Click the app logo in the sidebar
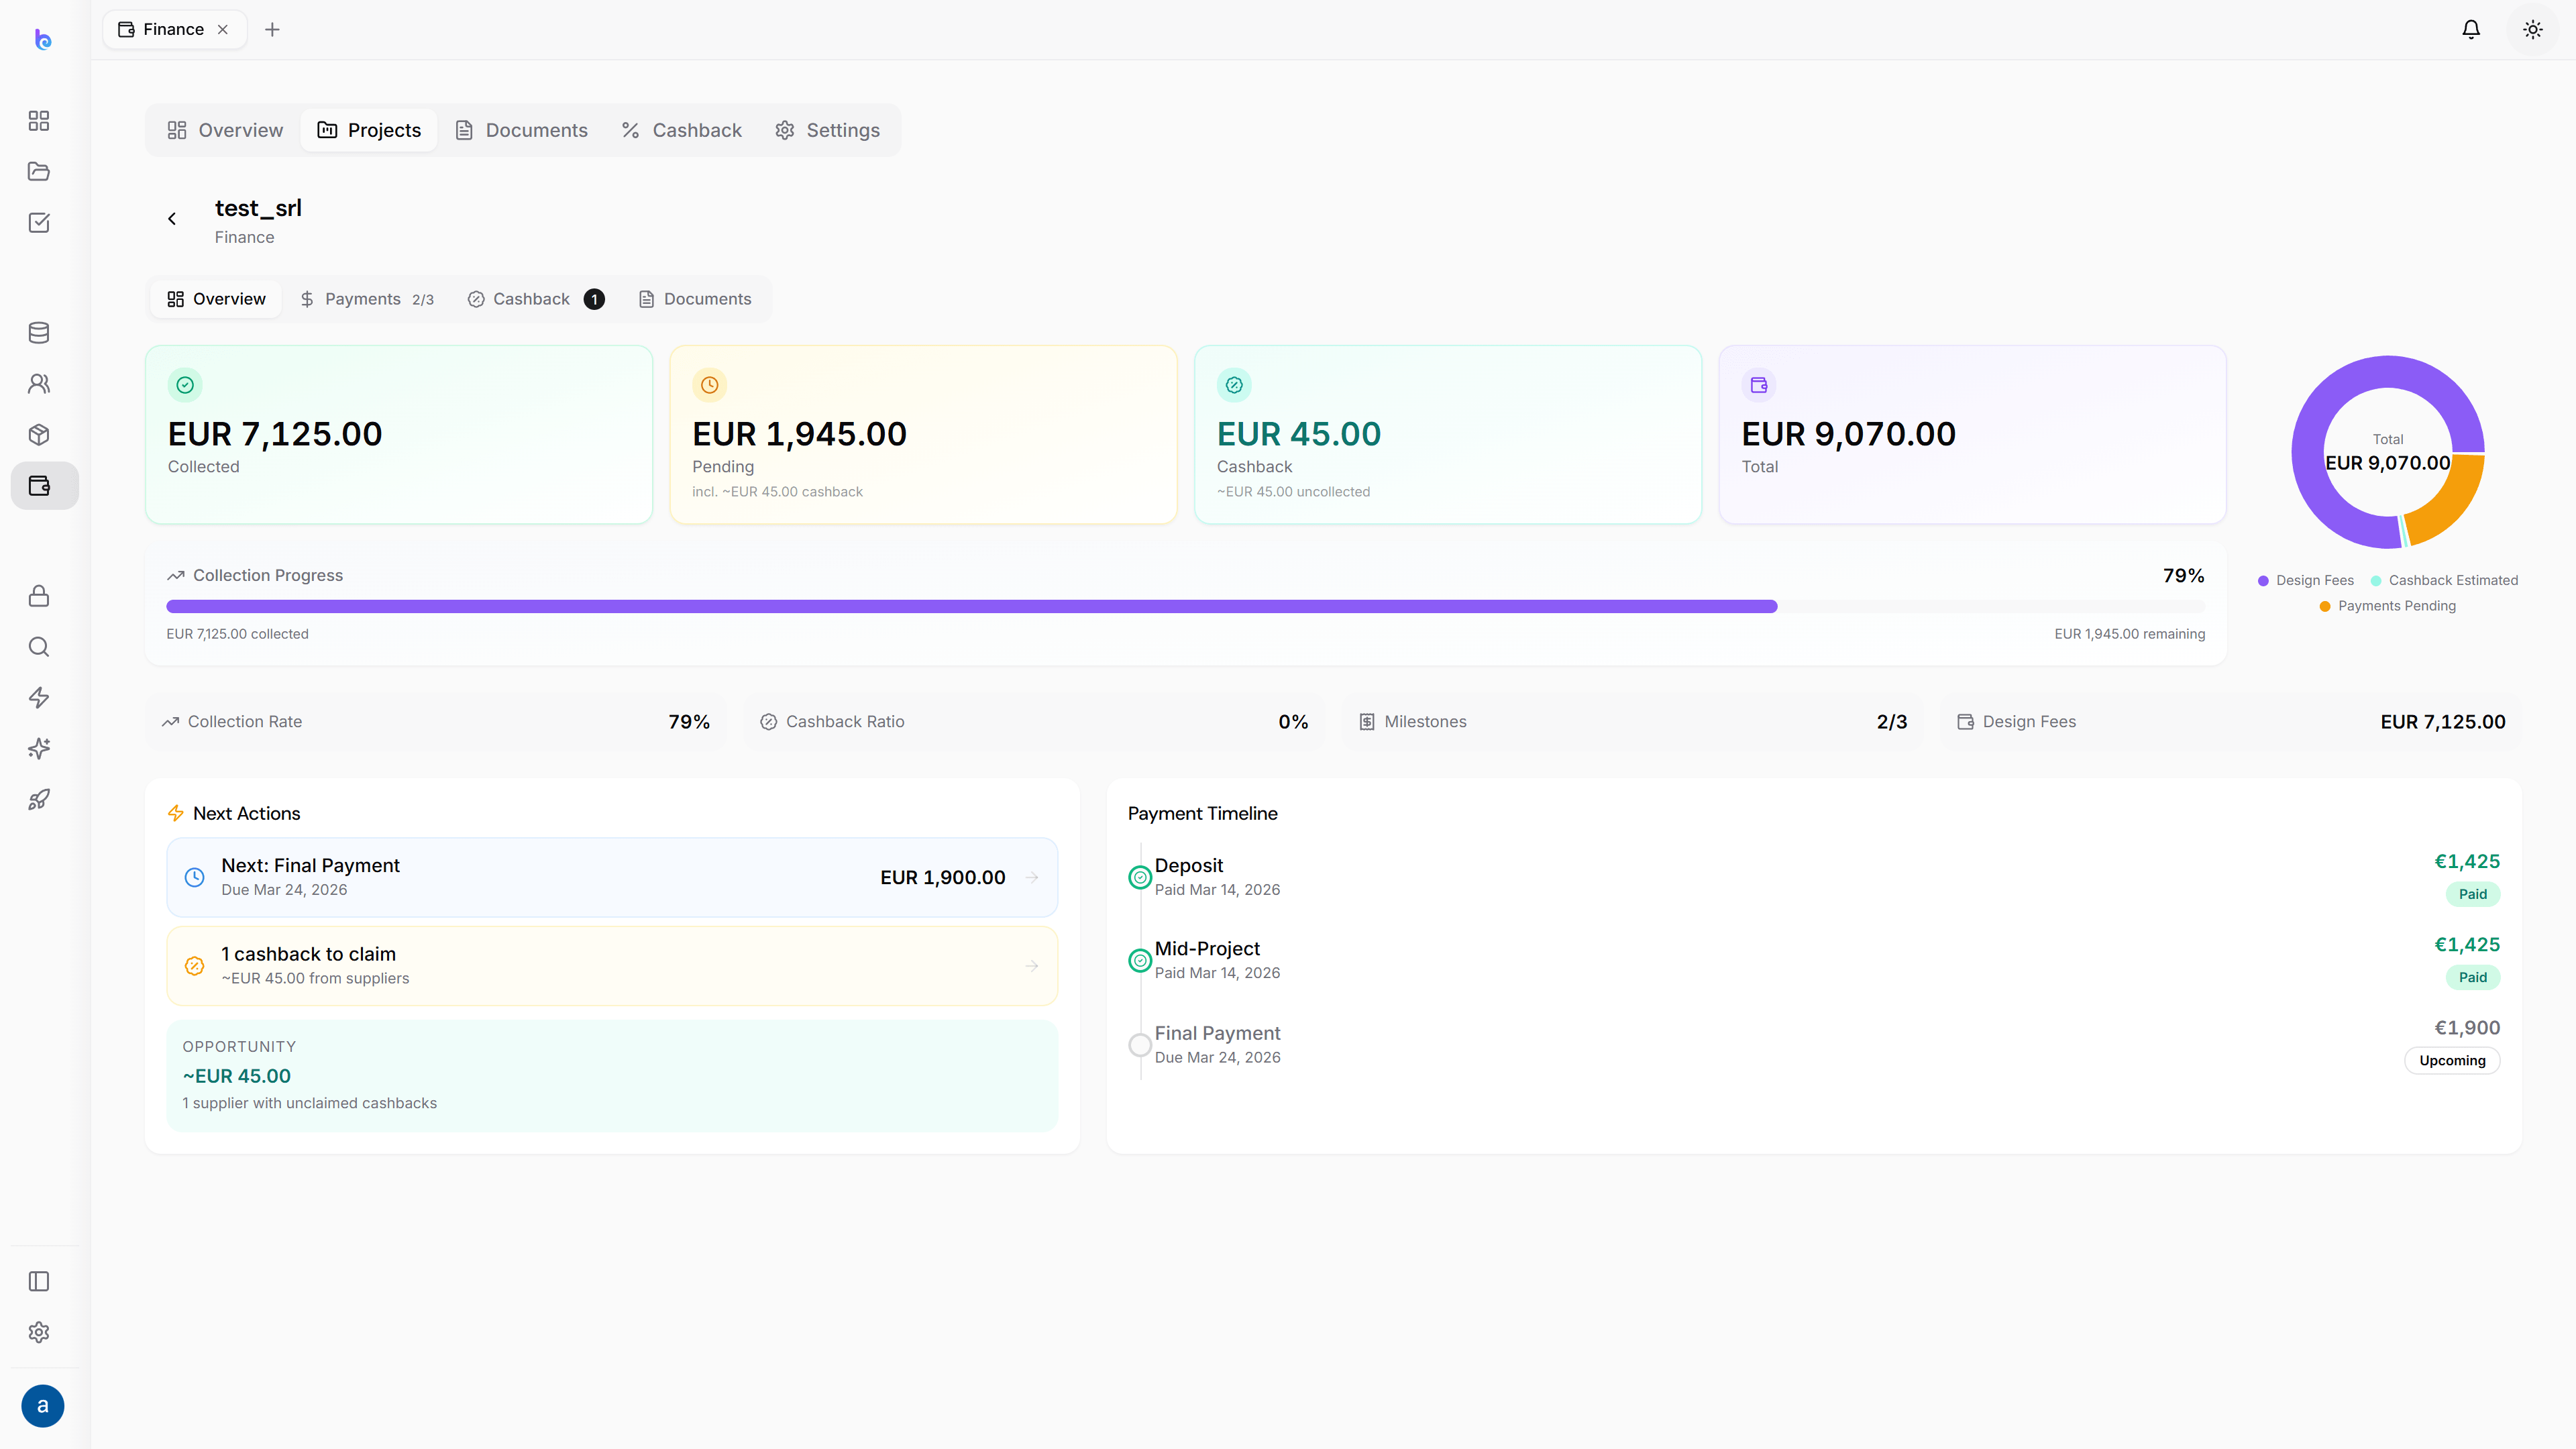Viewport: 2576px width, 1449px height. (42, 39)
